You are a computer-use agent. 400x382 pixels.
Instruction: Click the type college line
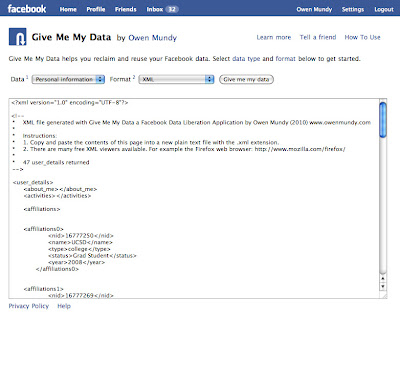[79, 249]
